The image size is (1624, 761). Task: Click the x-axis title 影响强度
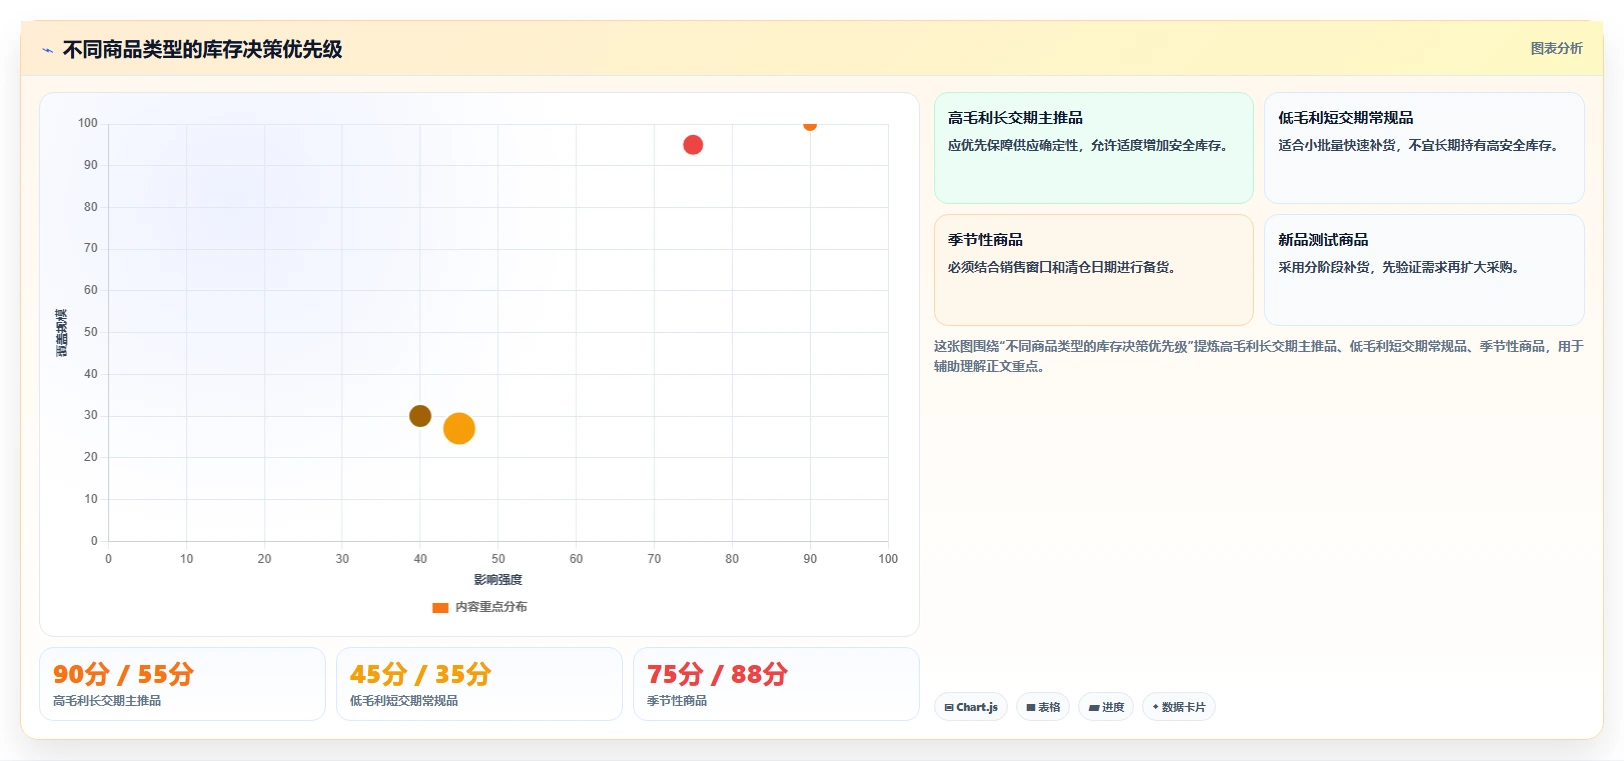[x=498, y=580]
